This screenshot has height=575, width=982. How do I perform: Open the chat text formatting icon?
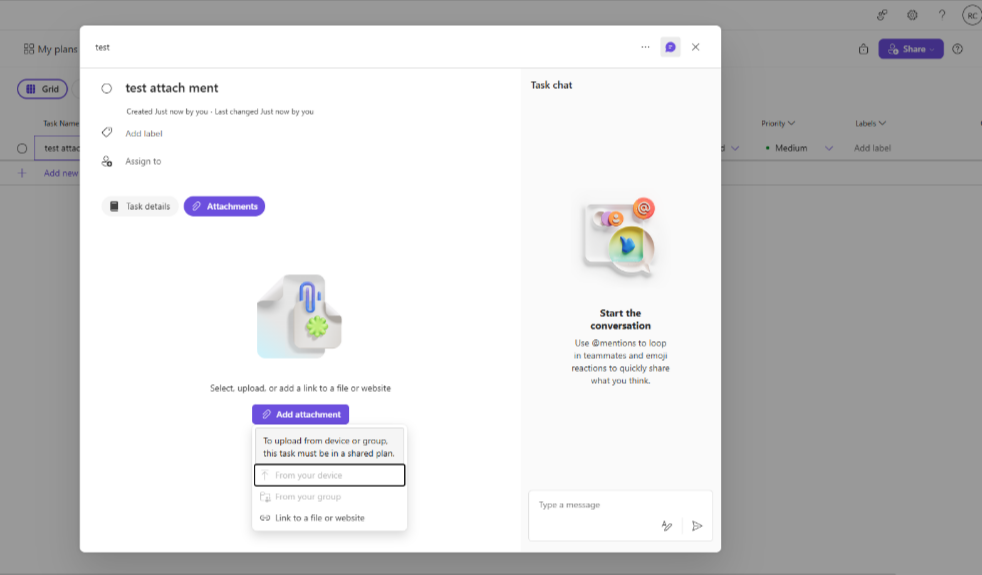click(x=667, y=526)
